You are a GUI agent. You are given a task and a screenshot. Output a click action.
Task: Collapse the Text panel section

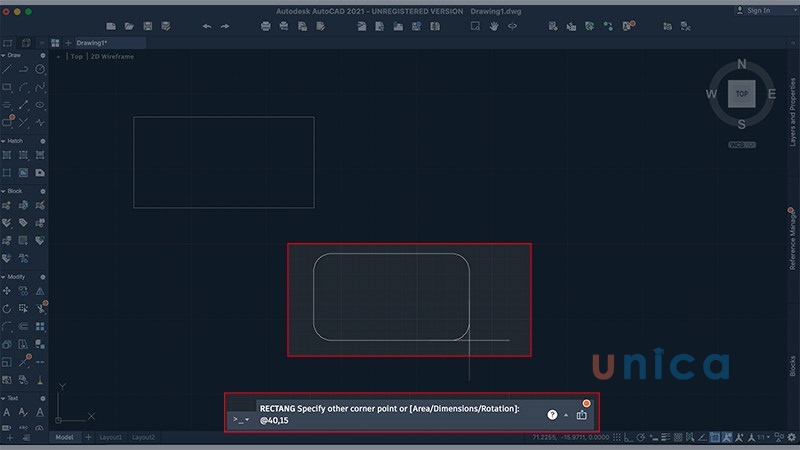[3, 398]
